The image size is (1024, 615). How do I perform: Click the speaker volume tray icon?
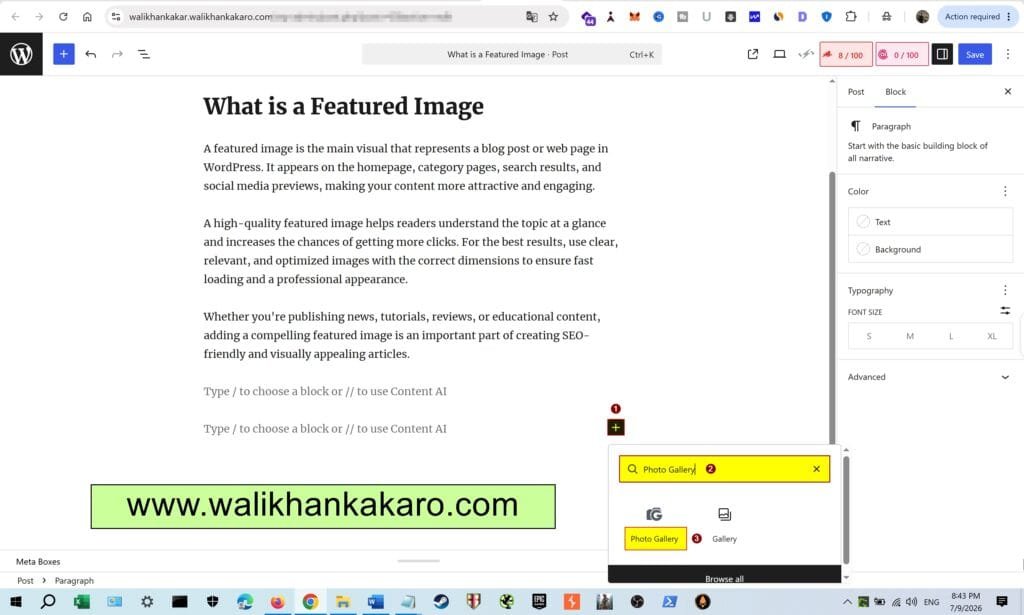pos(911,601)
